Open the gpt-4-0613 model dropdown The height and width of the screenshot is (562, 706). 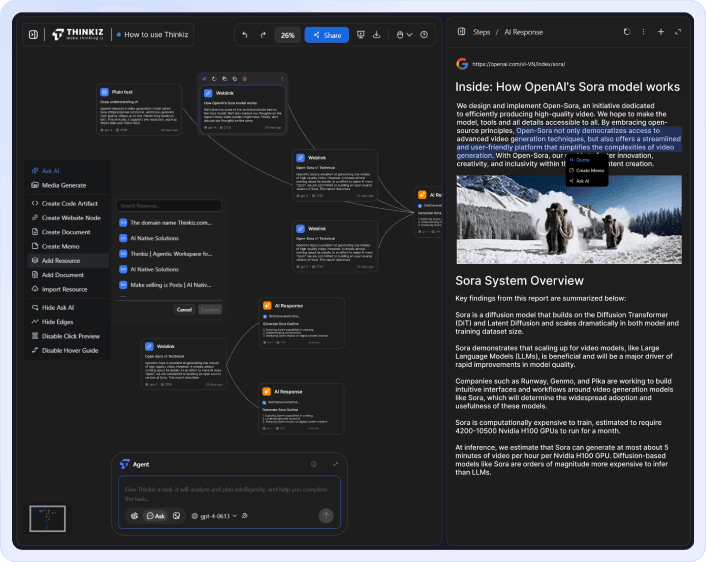point(214,516)
